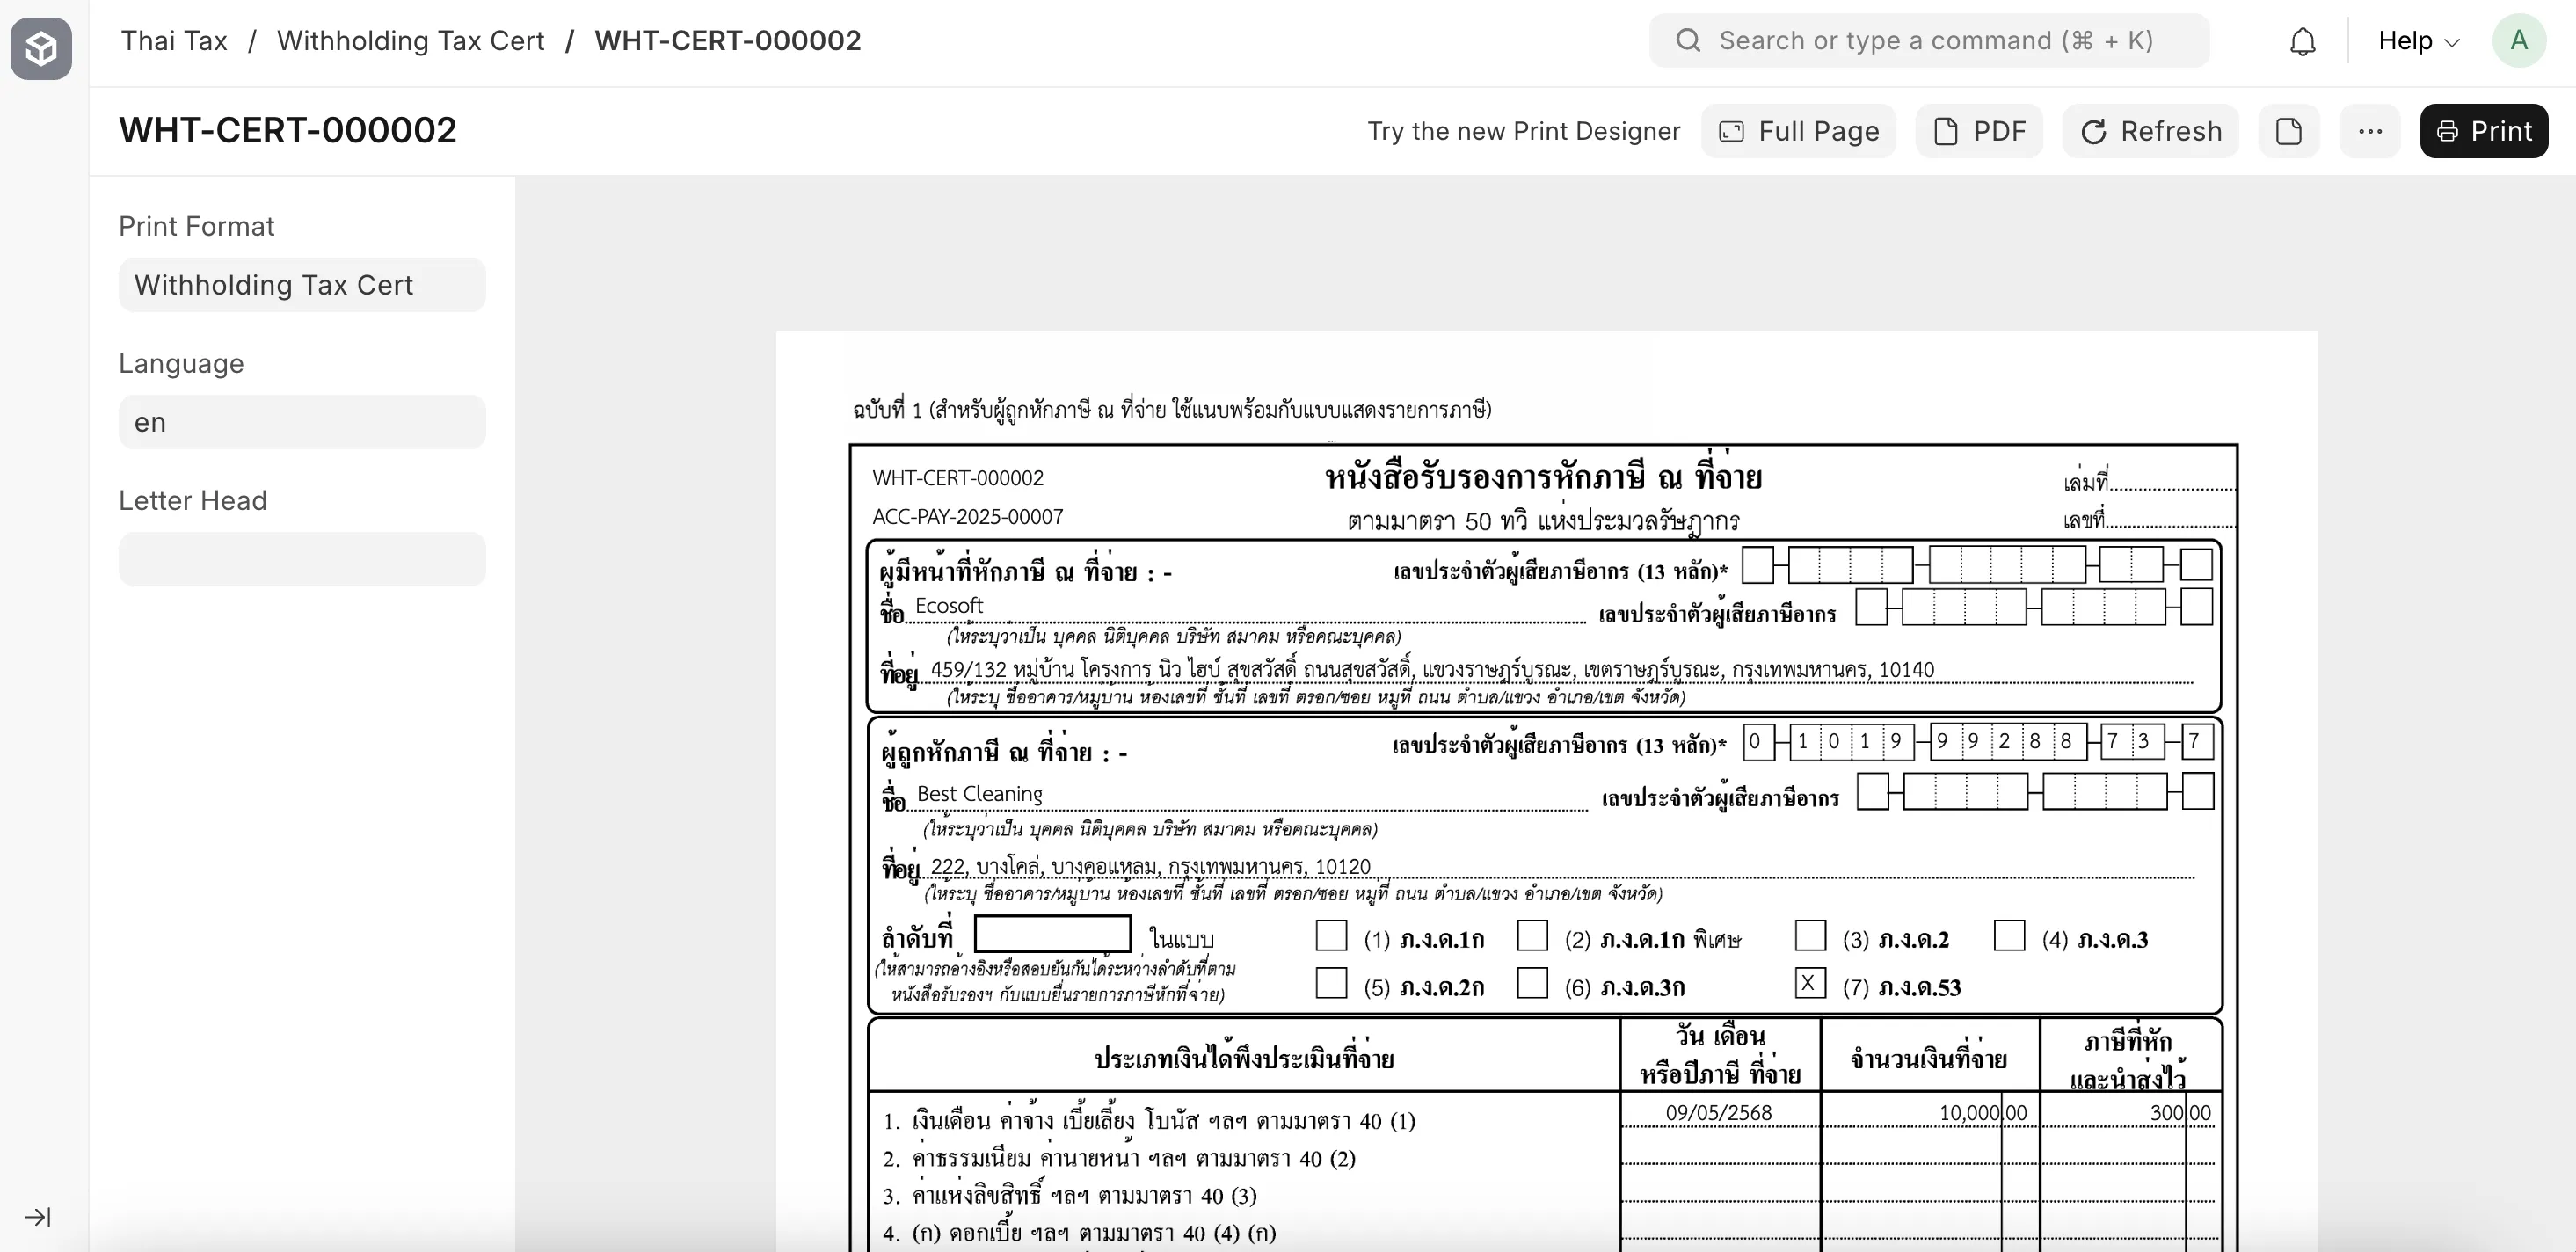This screenshot has height=1252, width=2576.
Task: Open the Print Format dropdown field
Action: (x=302, y=285)
